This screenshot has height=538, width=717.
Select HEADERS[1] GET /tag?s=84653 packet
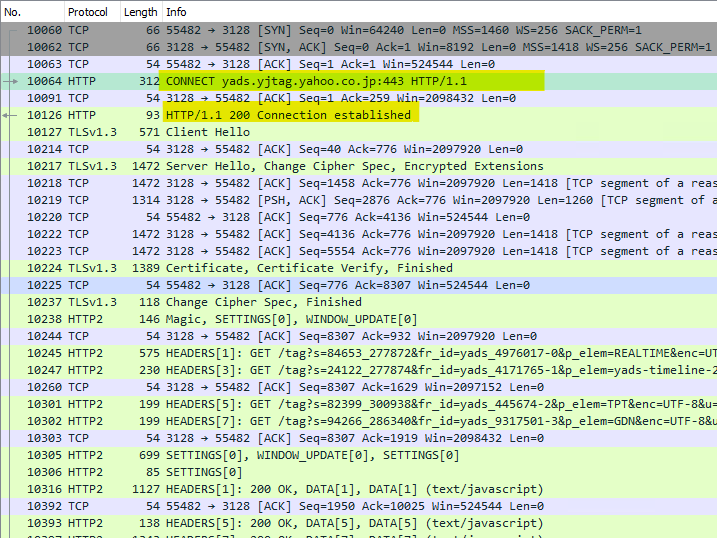pos(358,353)
